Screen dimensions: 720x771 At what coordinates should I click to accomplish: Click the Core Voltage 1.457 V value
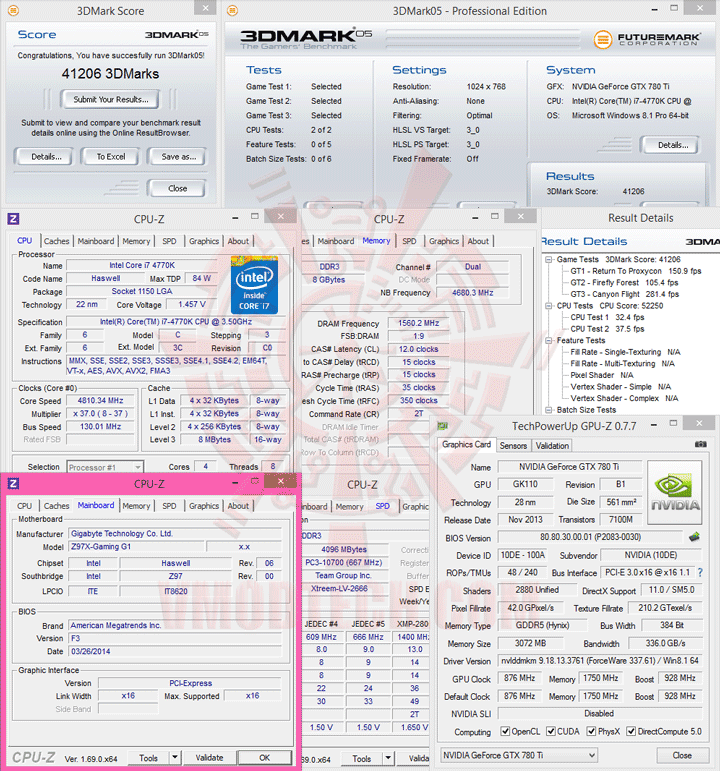pyautogui.click(x=192, y=304)
